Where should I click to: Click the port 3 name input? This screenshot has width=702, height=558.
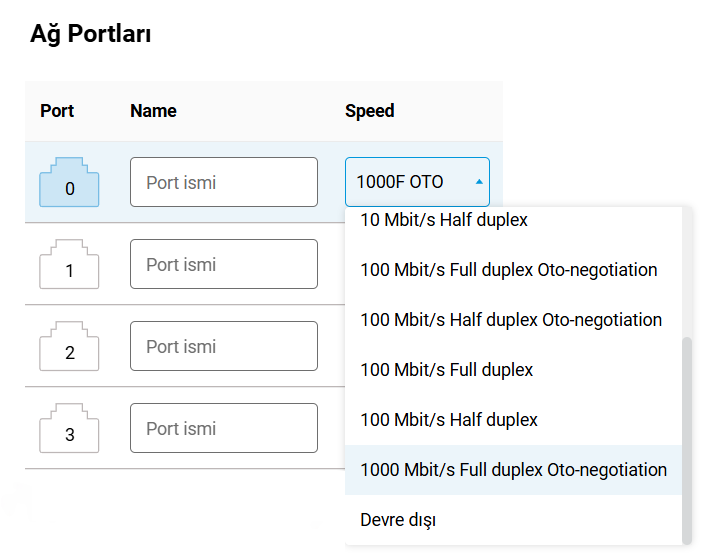(x=224, y=429)
